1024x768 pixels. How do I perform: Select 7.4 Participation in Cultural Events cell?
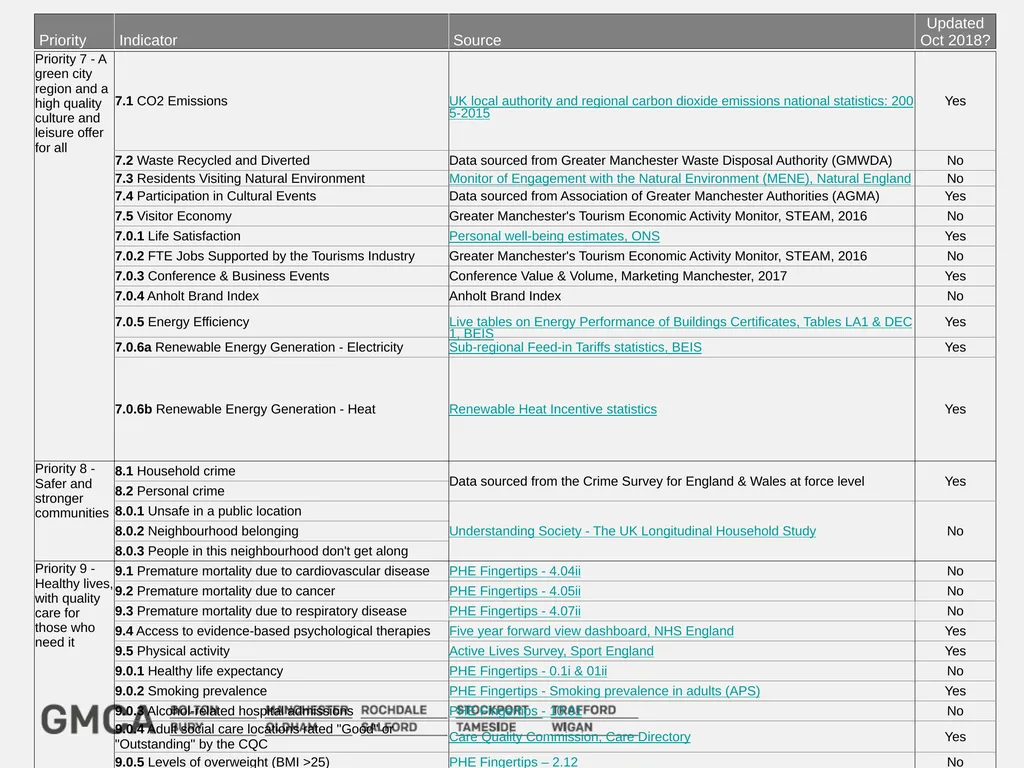(x=281, y=197)
